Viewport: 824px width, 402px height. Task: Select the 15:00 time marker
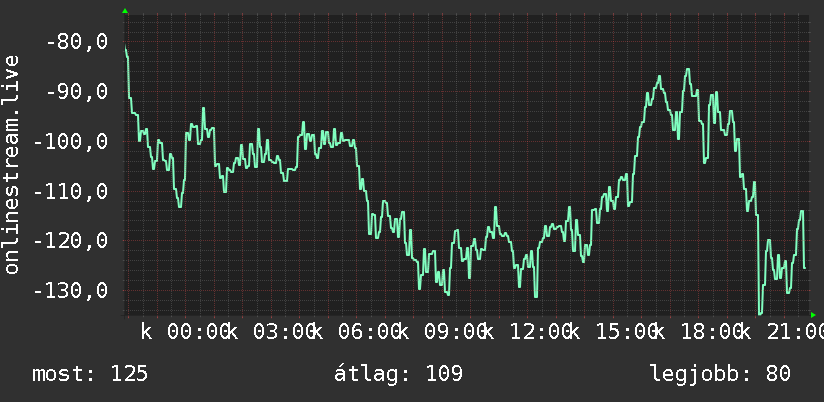coord(627,332)
